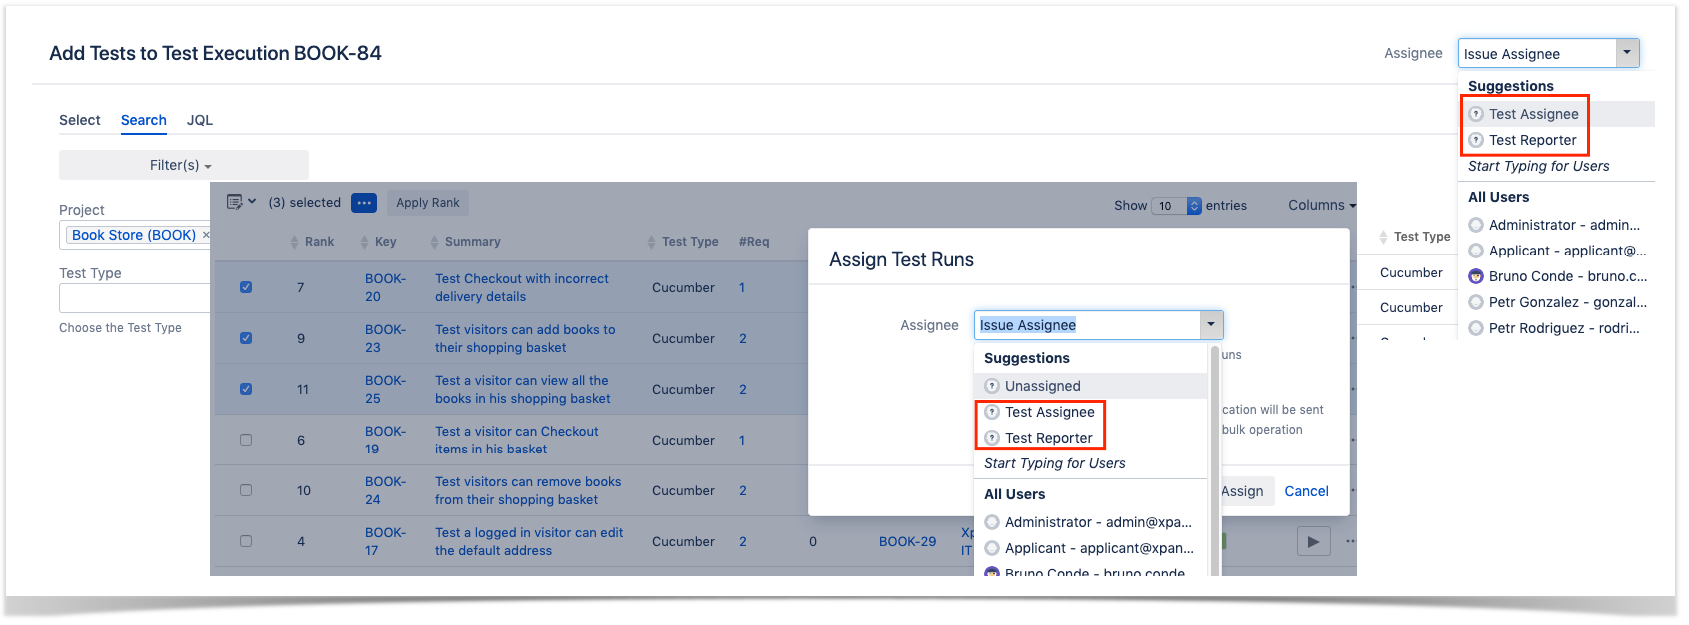Click the Test Type input field
Image resolution: width=1689 pixels, height=625 pixels.
[135, 298]
